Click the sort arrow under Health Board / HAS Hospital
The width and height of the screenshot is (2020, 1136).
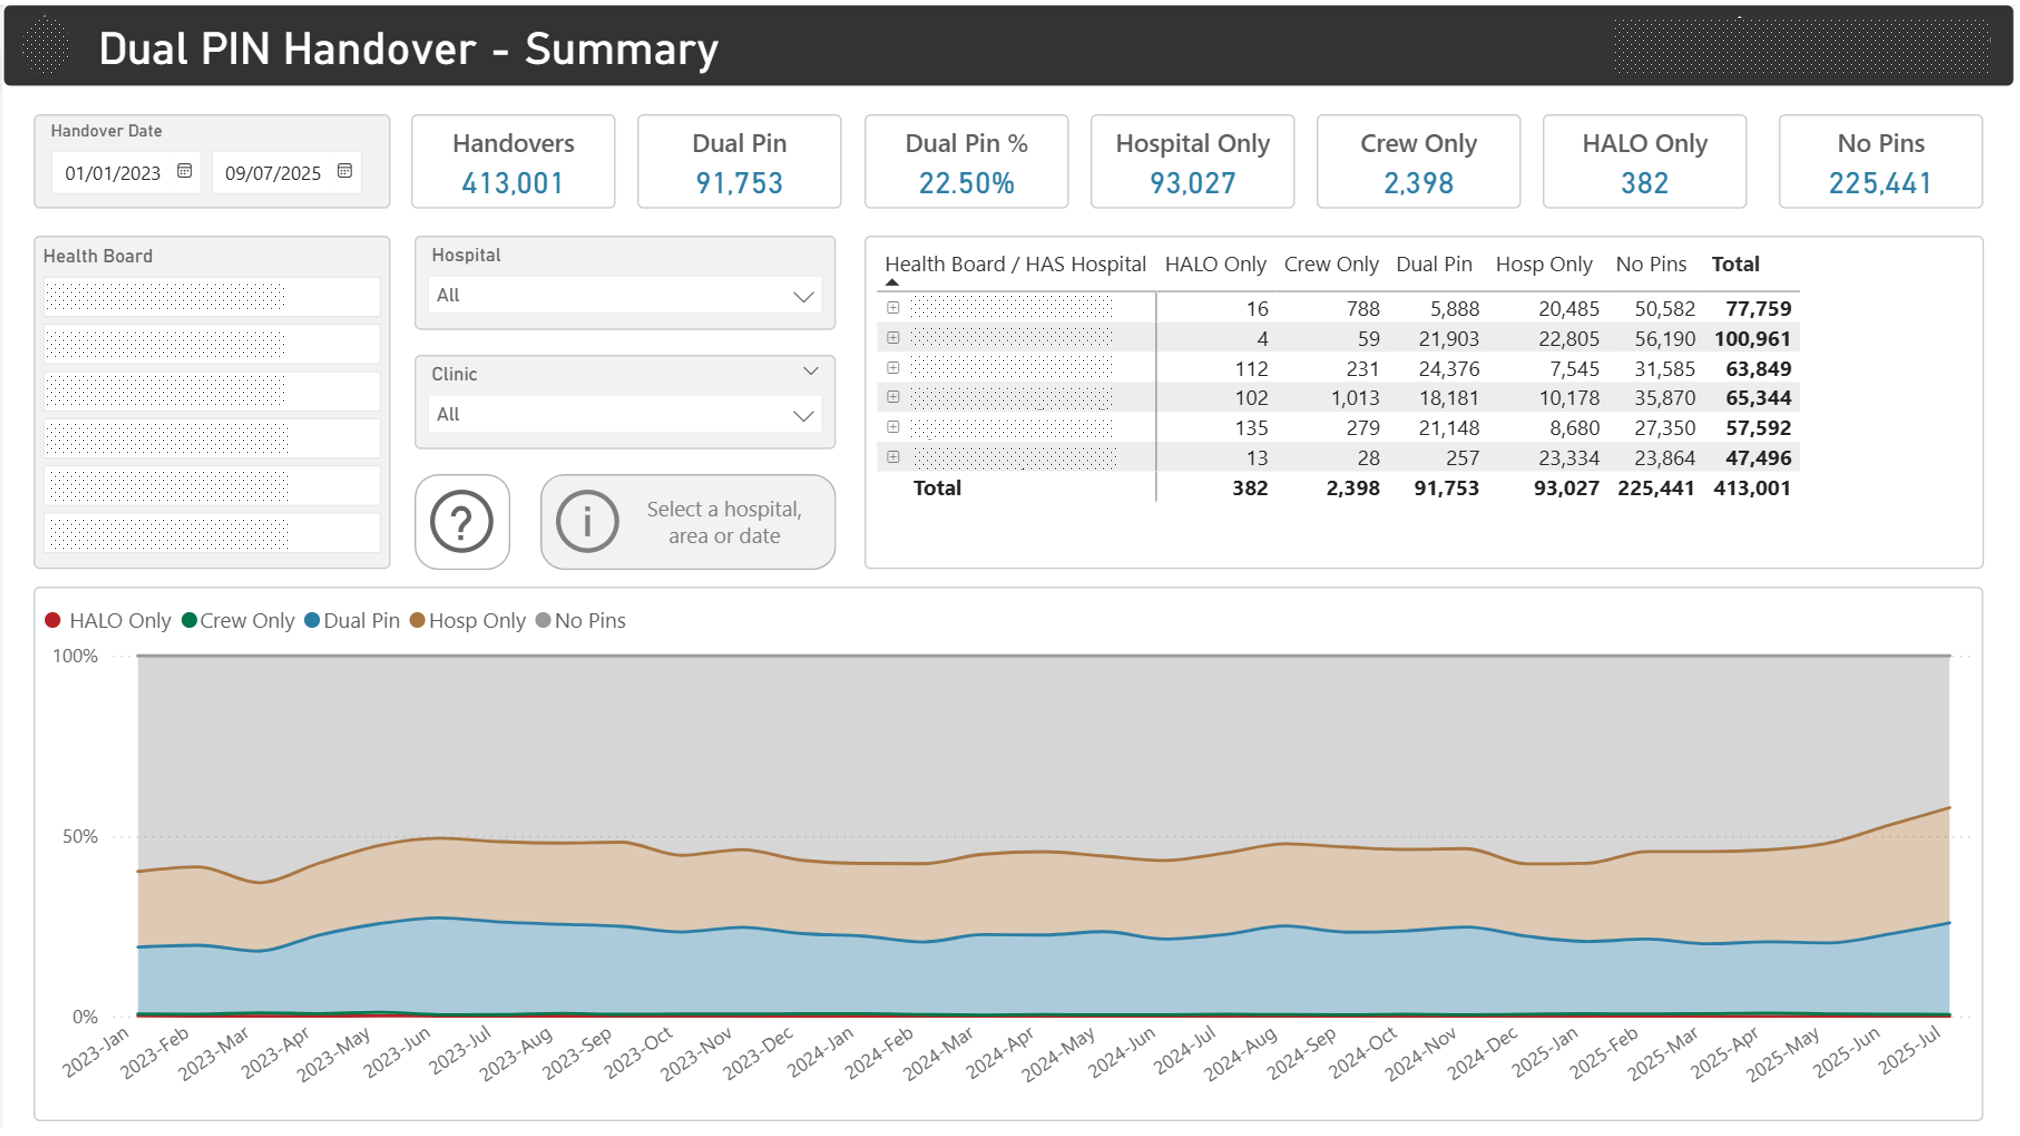pos(893,283)
